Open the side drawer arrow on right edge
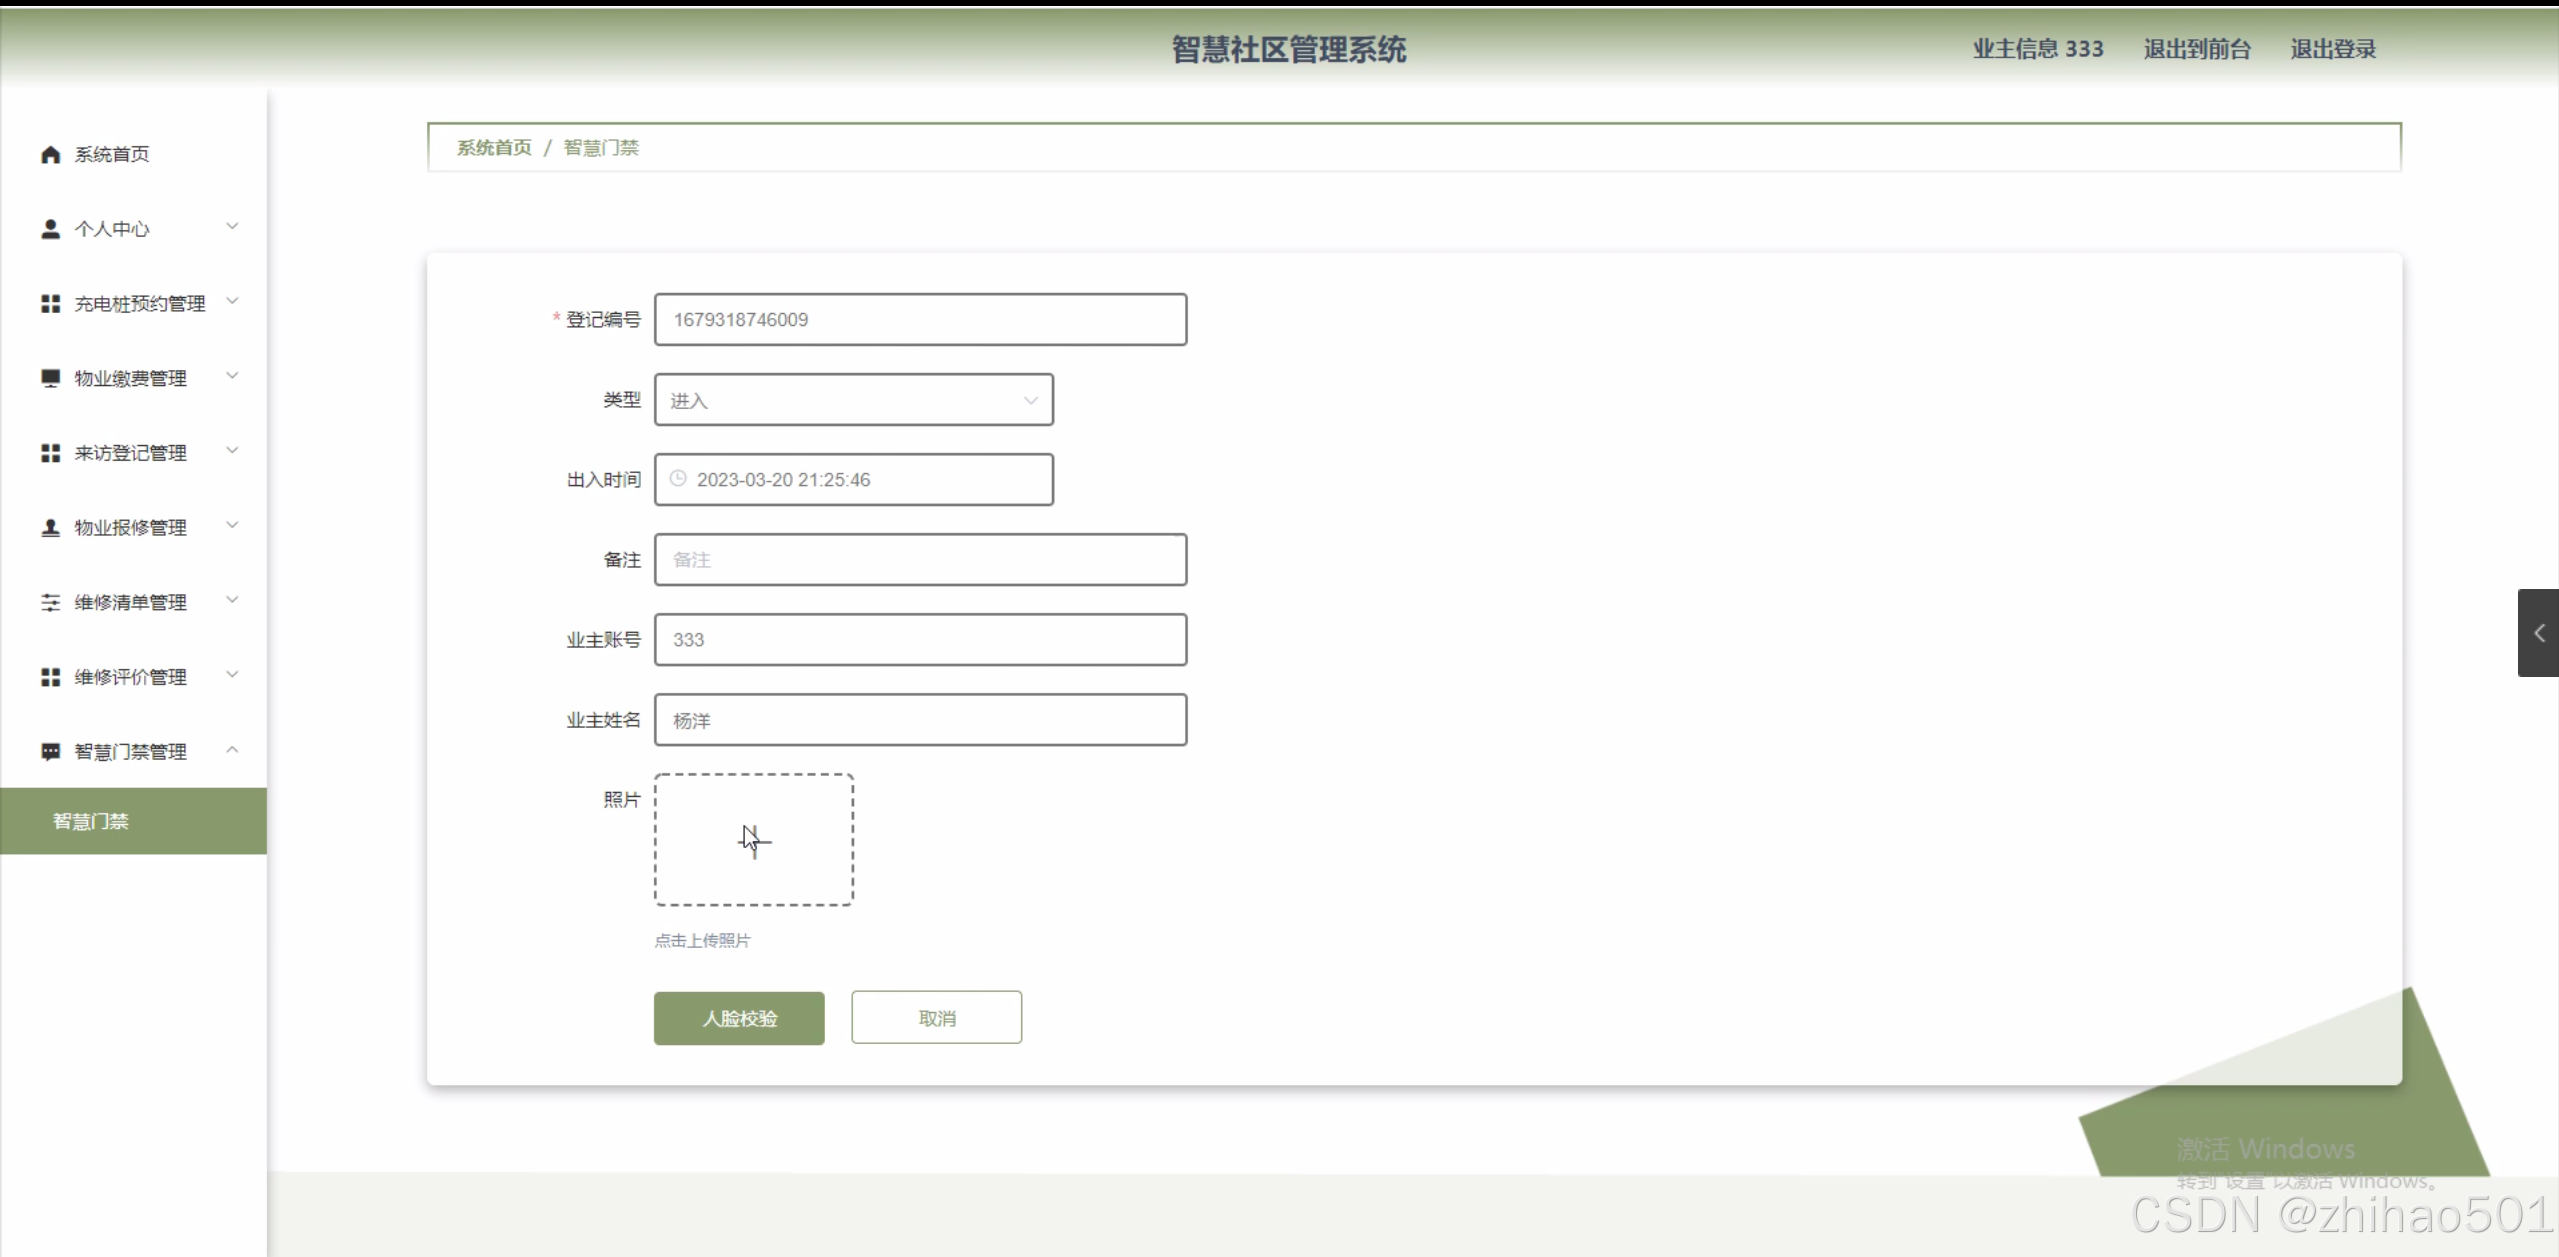The width and height of the screenshot is (2559, 1257). click(2538, 633)
